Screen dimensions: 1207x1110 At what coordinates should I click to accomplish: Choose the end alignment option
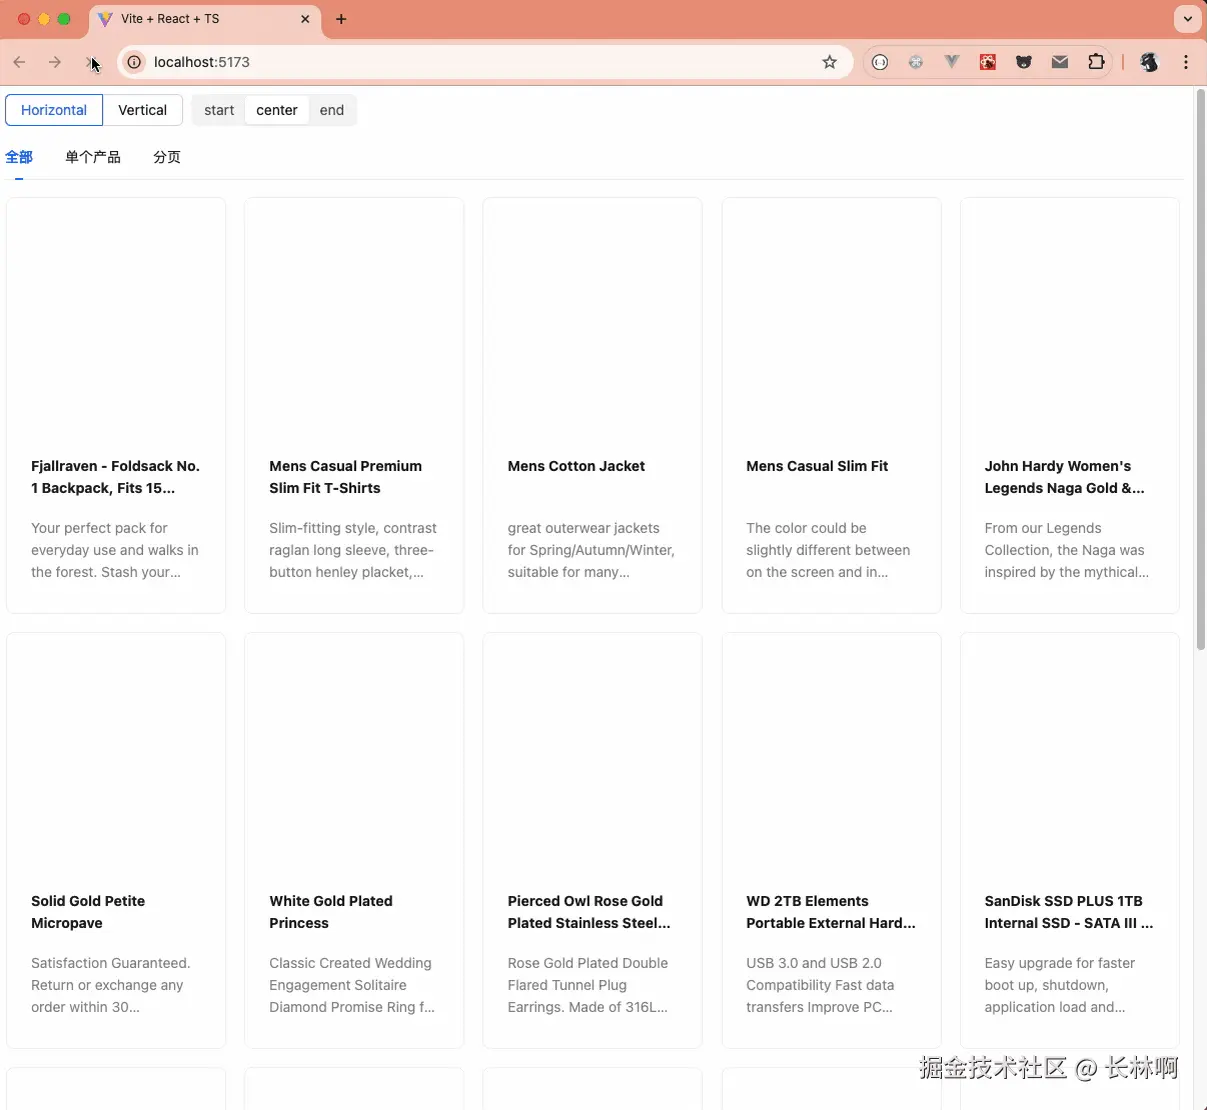pos(332,110)
